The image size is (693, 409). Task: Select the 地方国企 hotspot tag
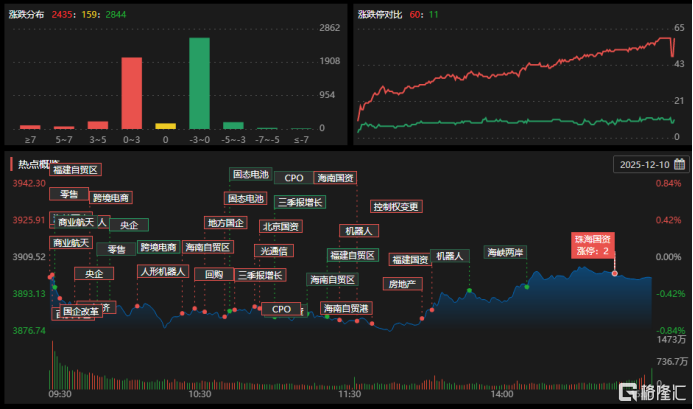pos(224,222)
